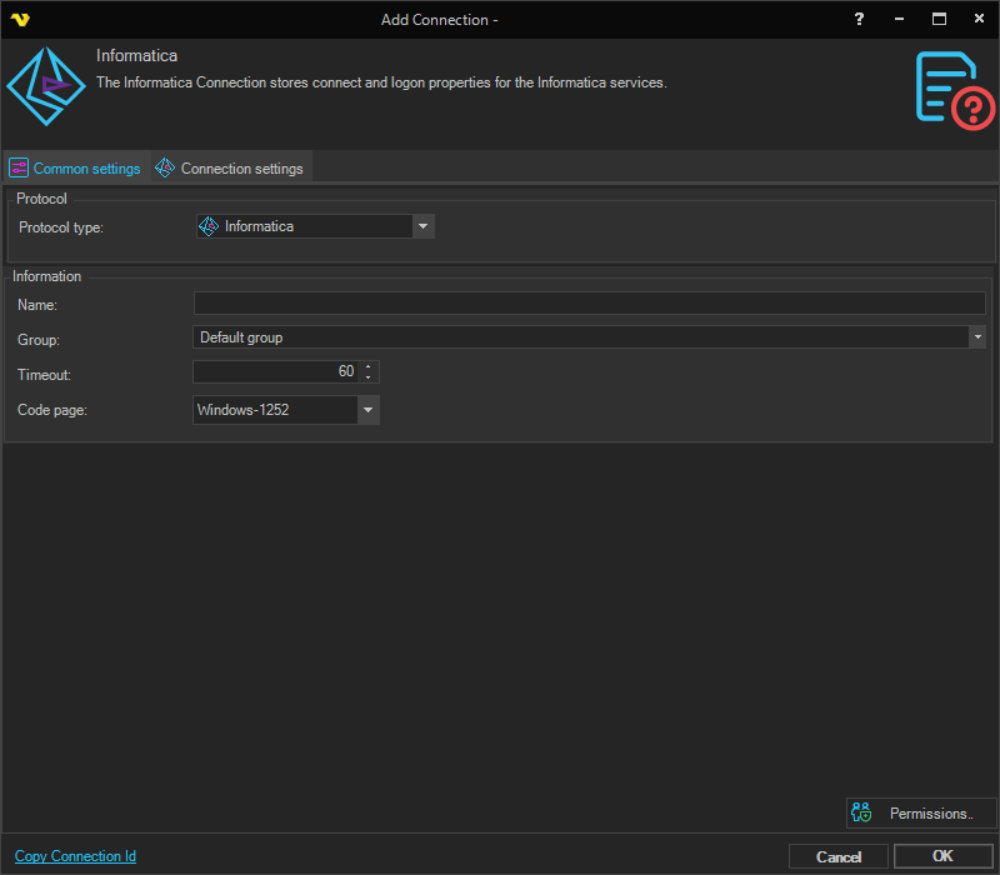The width and height of the screenshot is (1000, 875).
Task: Expand the Code page Windows-1252 dropdown
Action: pos(368,410)
